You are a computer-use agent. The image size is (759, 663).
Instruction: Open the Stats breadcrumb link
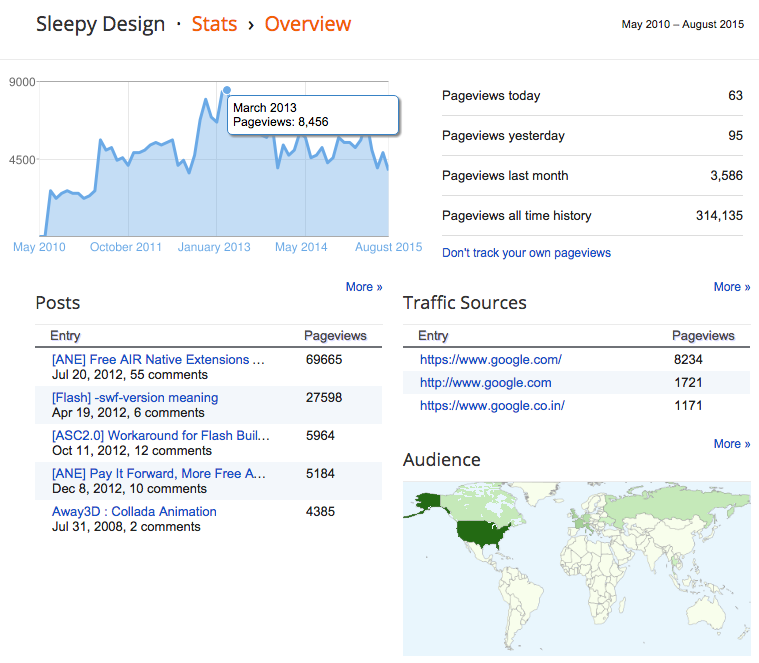click(x=215, y=24)
